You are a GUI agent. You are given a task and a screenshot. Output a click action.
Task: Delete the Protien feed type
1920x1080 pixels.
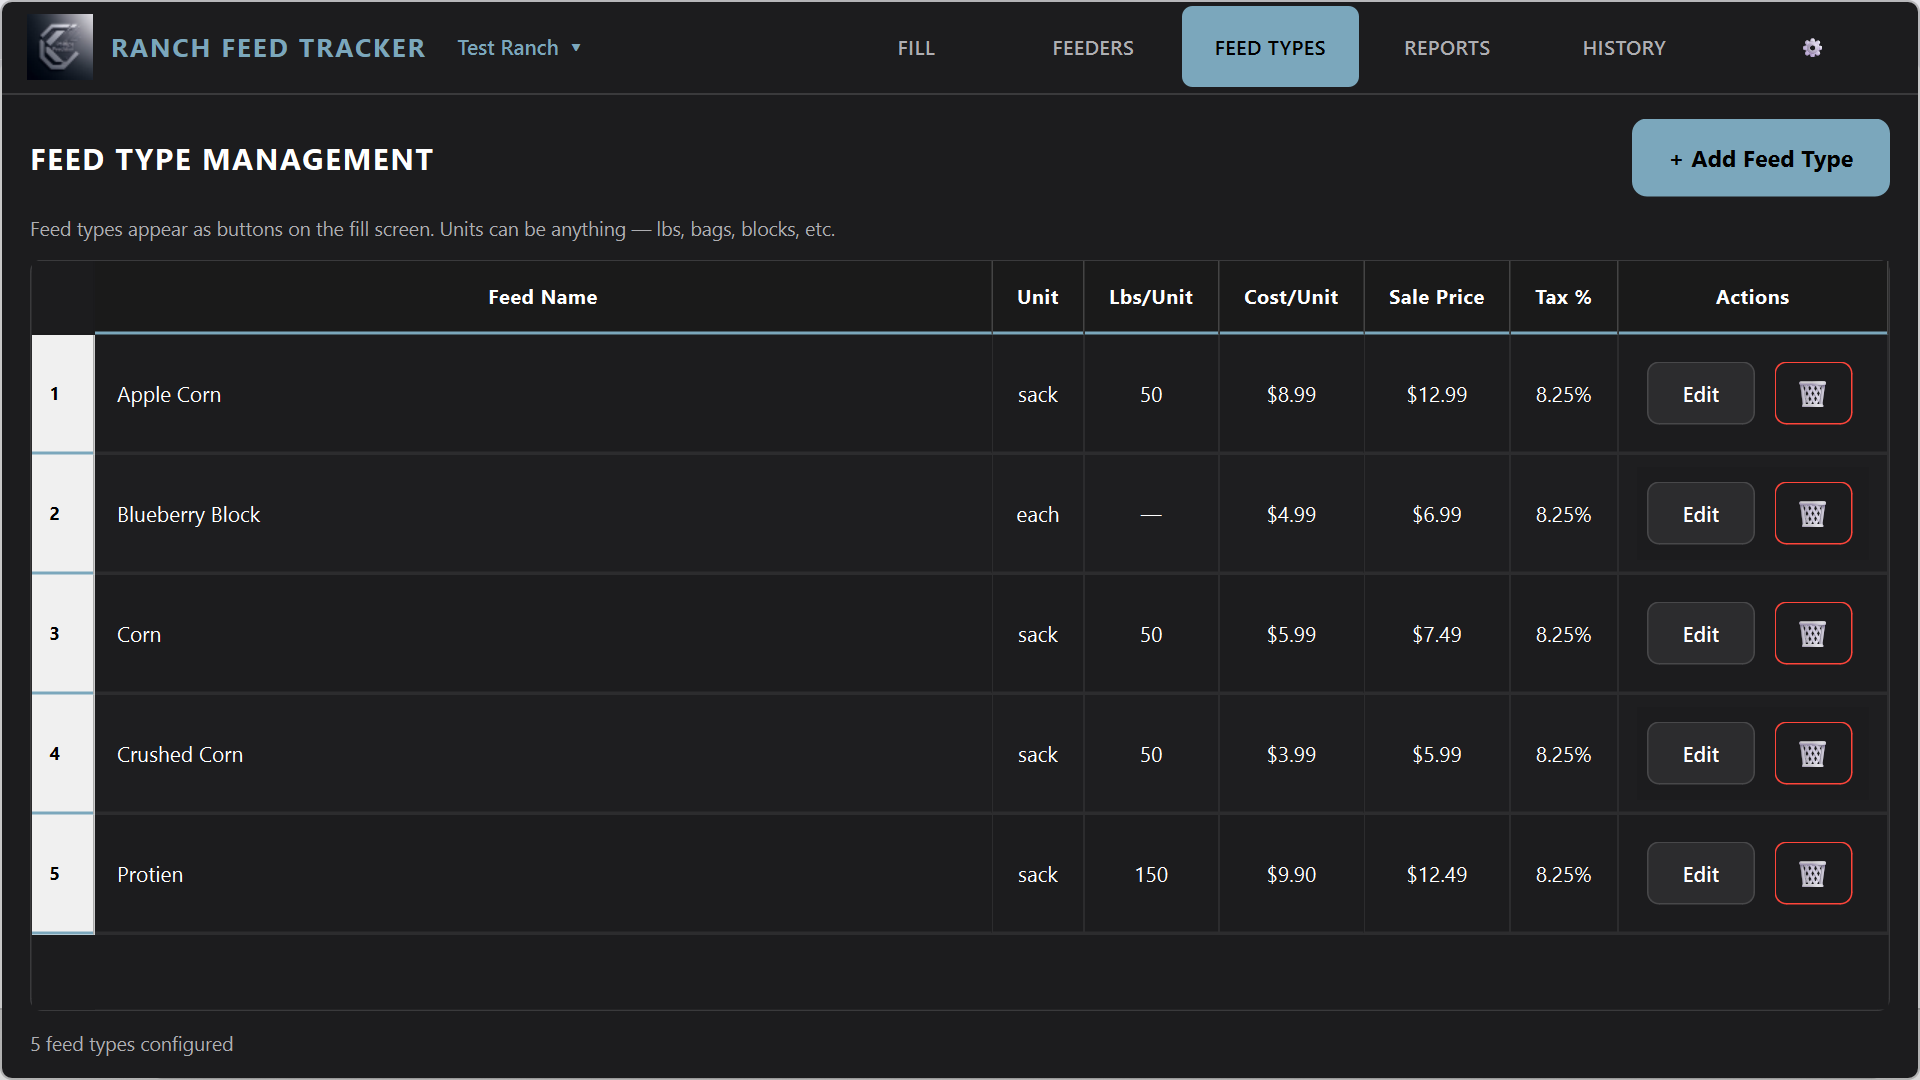1813,873
